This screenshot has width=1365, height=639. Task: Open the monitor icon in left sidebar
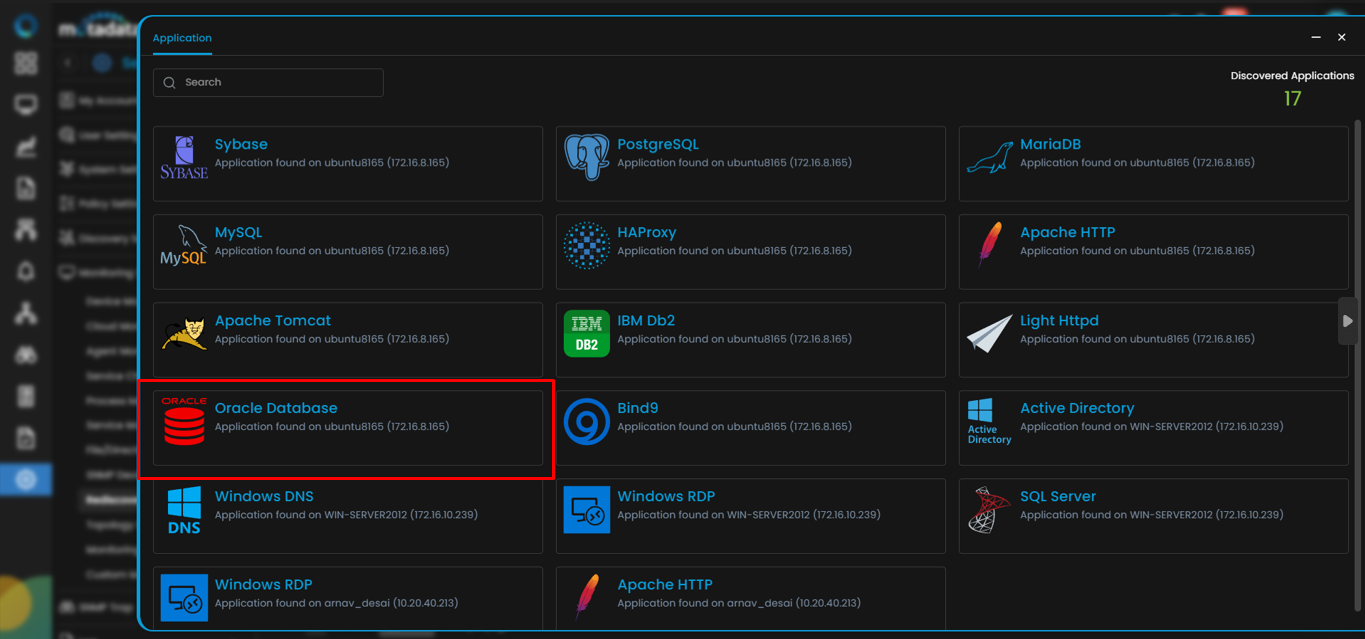(x=26, y=105)
